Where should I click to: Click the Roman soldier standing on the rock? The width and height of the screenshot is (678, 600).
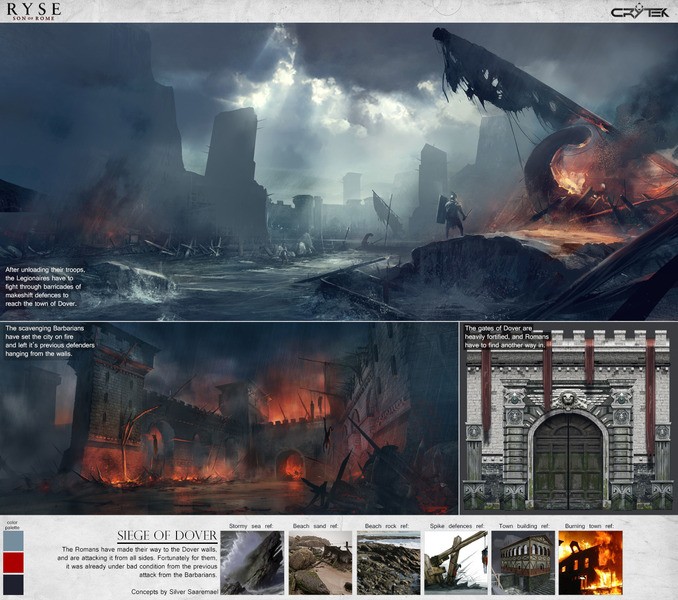point(453,215)
